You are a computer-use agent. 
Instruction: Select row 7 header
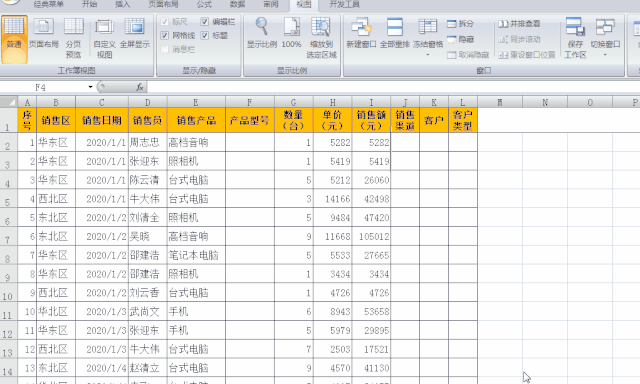pyautogui.click(x=9, y=237)
